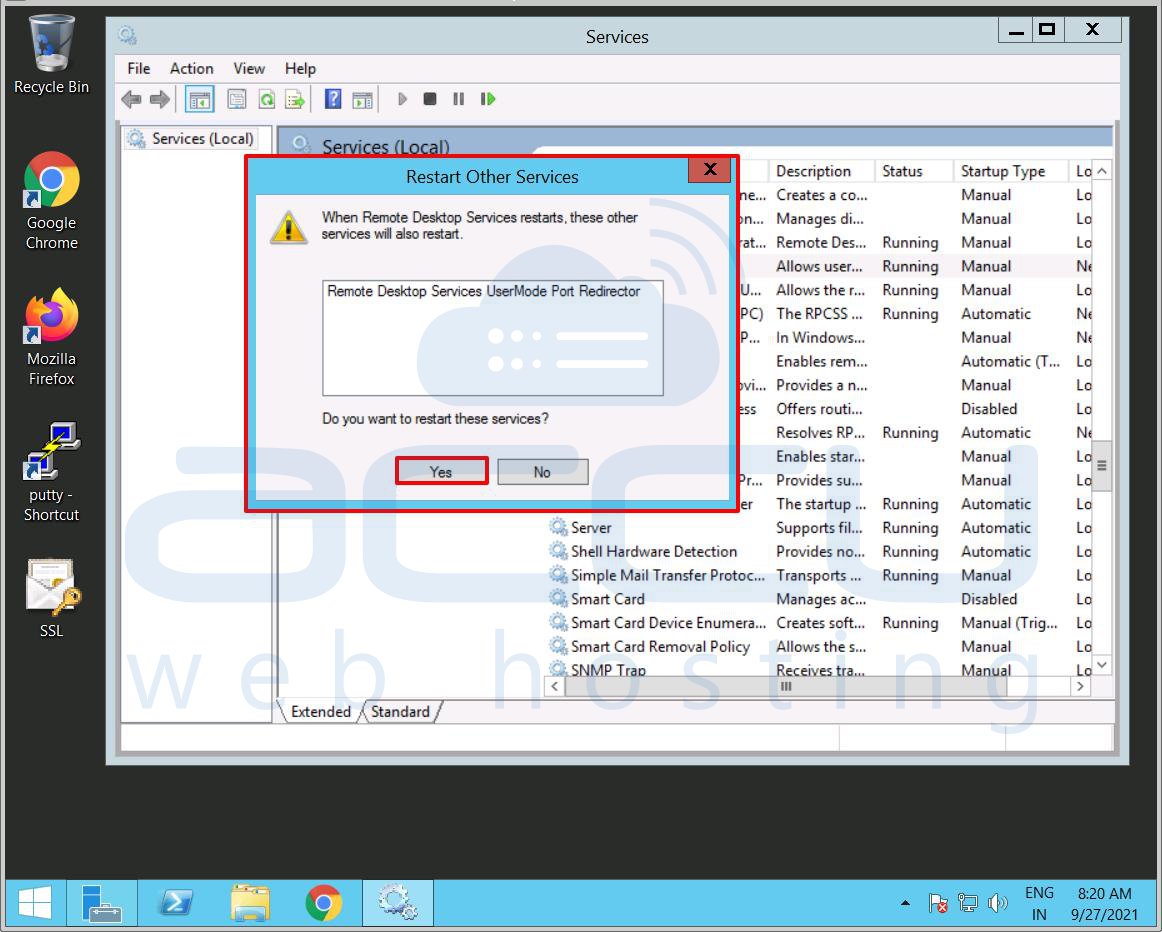This screenshot has height=932, width=1162.
Task: Toggle the Show/Hide Action Pane icon
Action: (x=362, y=99)
